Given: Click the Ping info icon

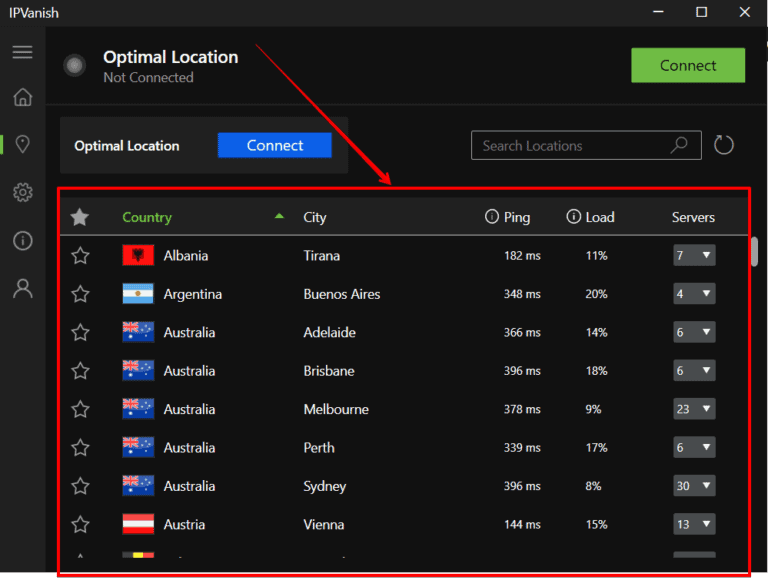Looking at the screenshot, I should pyautogui.click(x=491, y=217).
